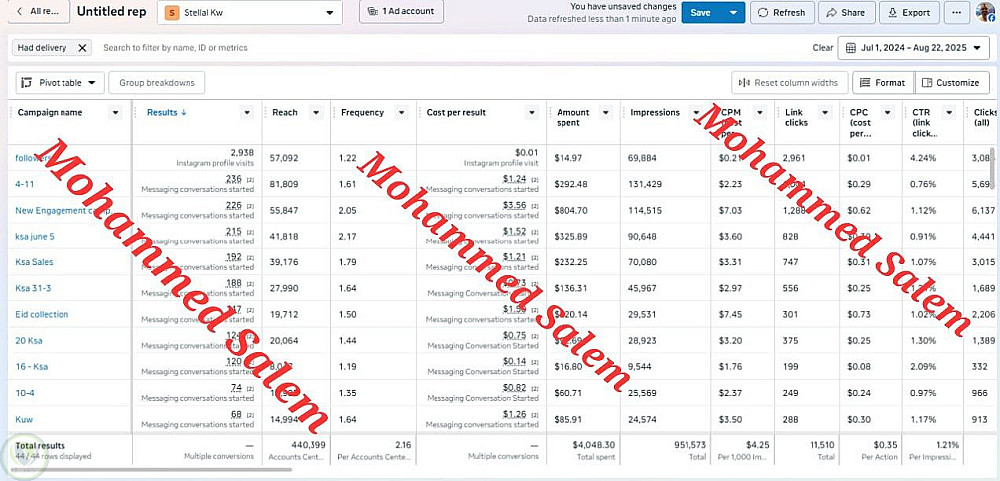Image resolution: width=1000 pixels, height=481 pixels.
Task: Select the 4.24% CTR cell
Action: pyautogui.click(x=923, y=158)
